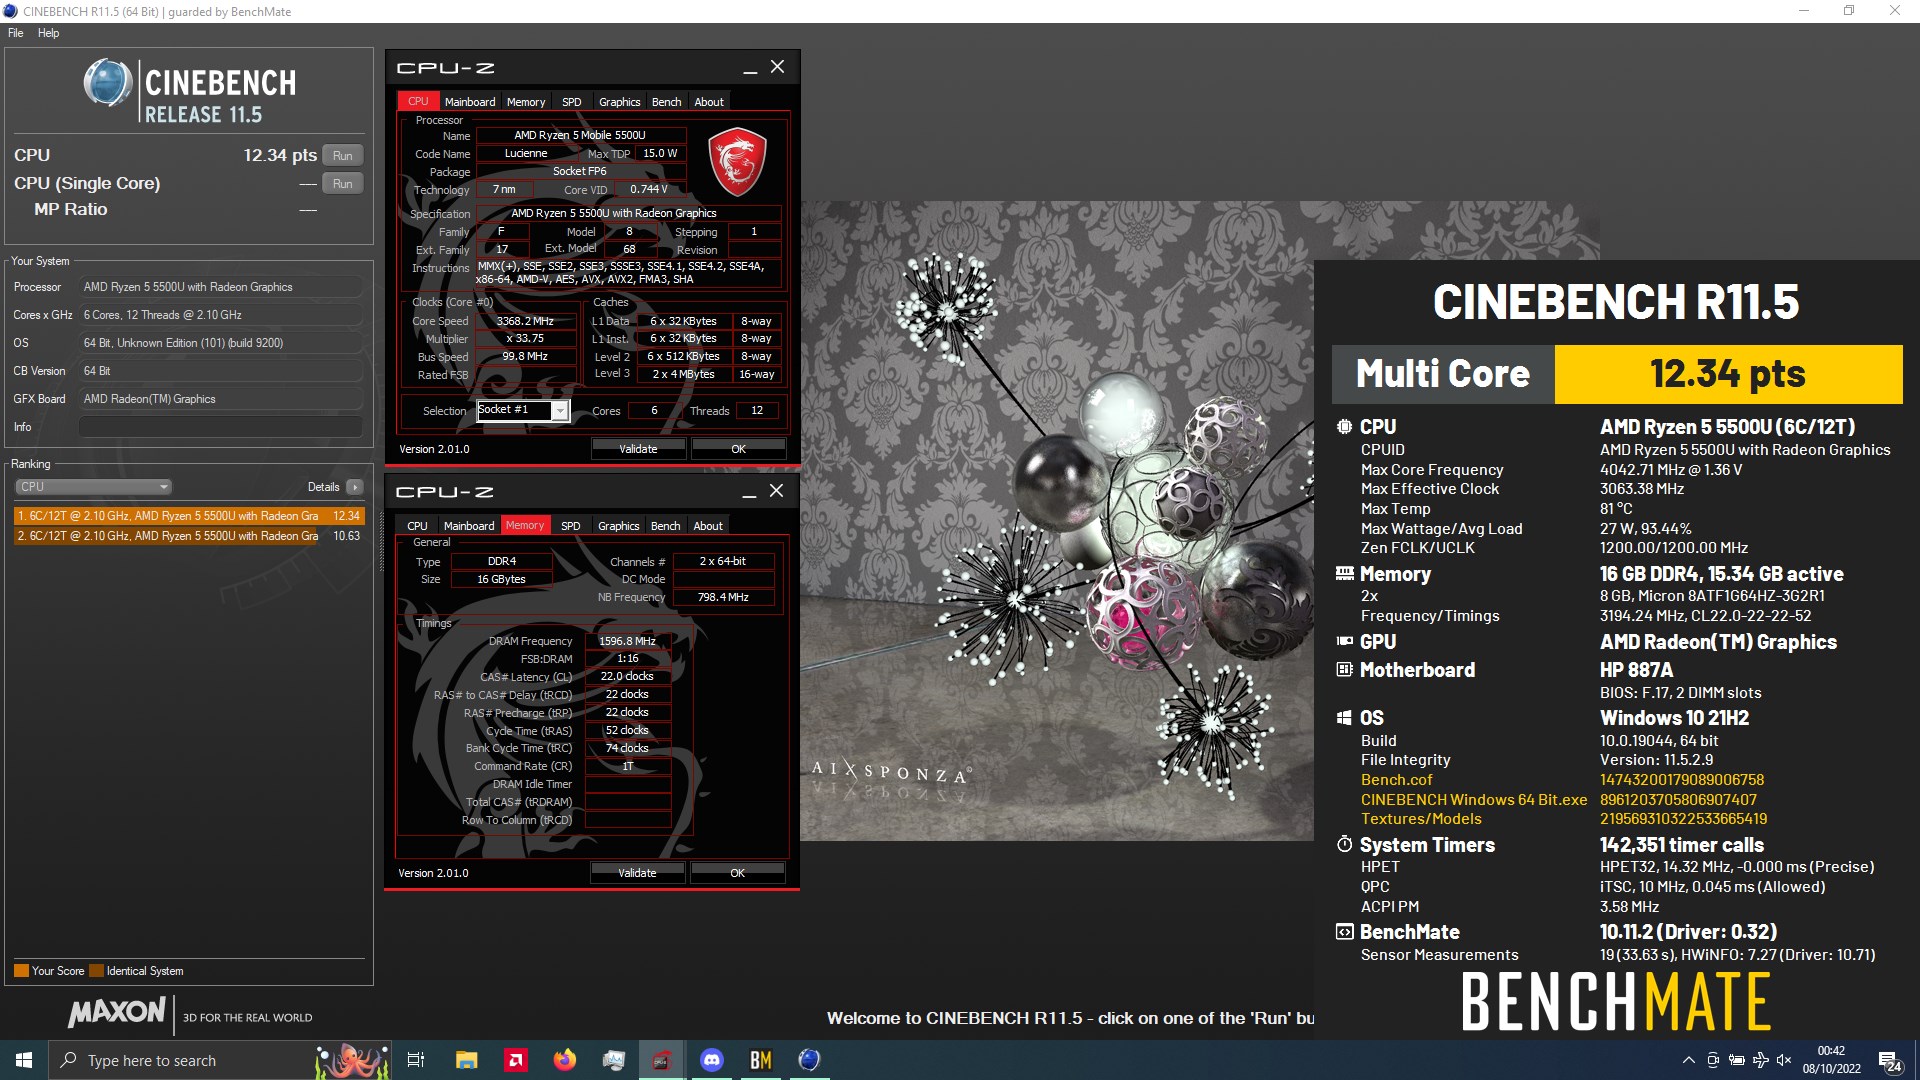Open Mainboard tab in lower CPU-Z window
The width and height of the screenshot is (1920, 1080).
pos(469,526)
